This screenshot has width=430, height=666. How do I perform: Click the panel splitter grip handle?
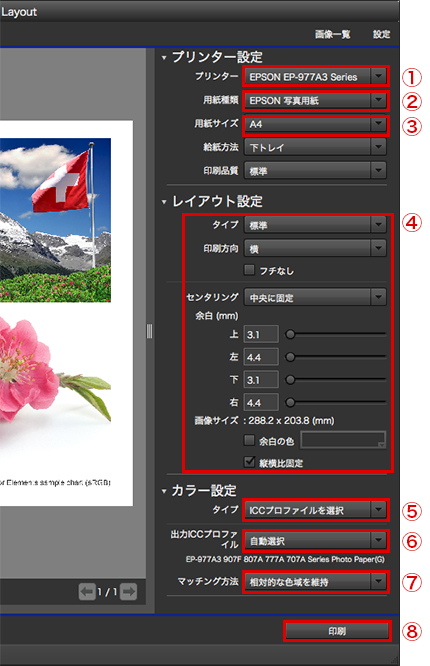point(150,331)
